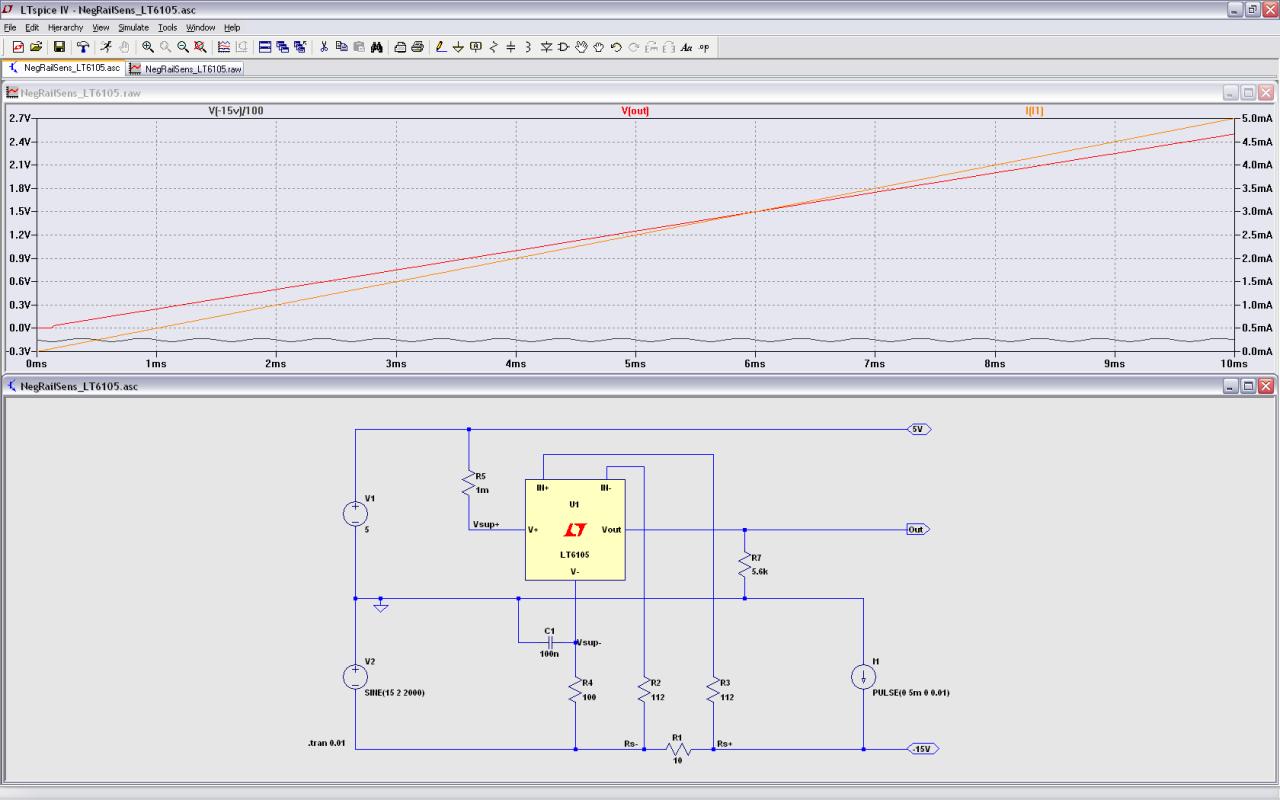Image resolution: width=1280 pixels, height=800 pixels.
Task: Select the V1 voltage source symbol
Action: coord(355,514)
